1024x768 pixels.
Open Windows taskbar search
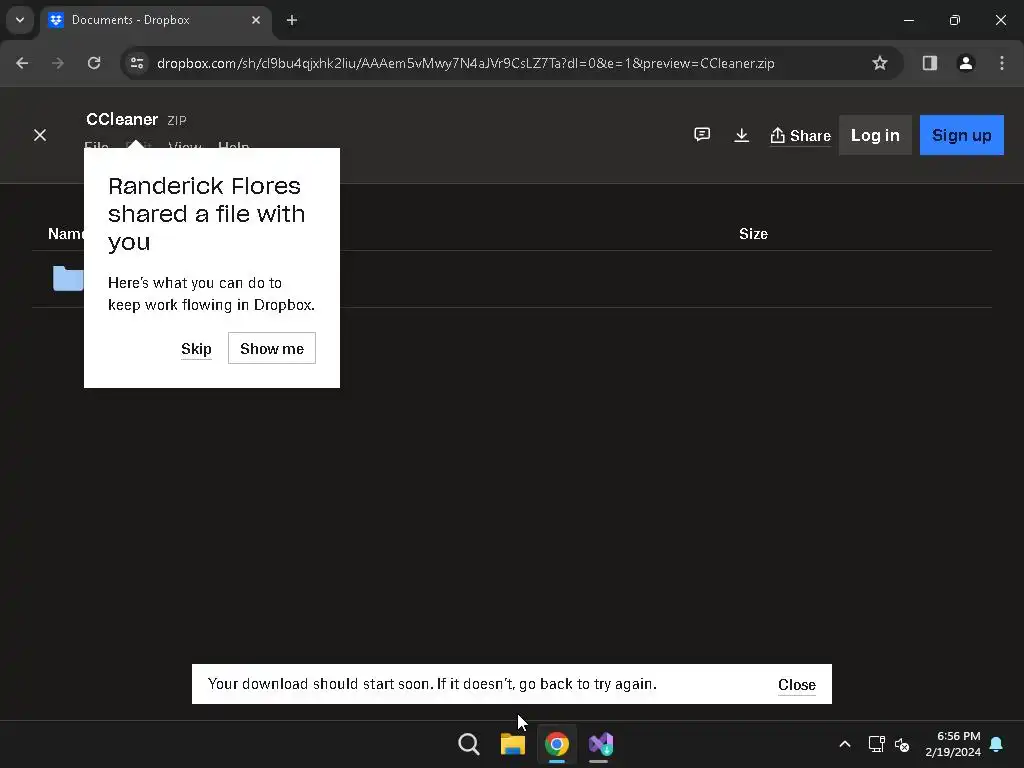point(469,744)
